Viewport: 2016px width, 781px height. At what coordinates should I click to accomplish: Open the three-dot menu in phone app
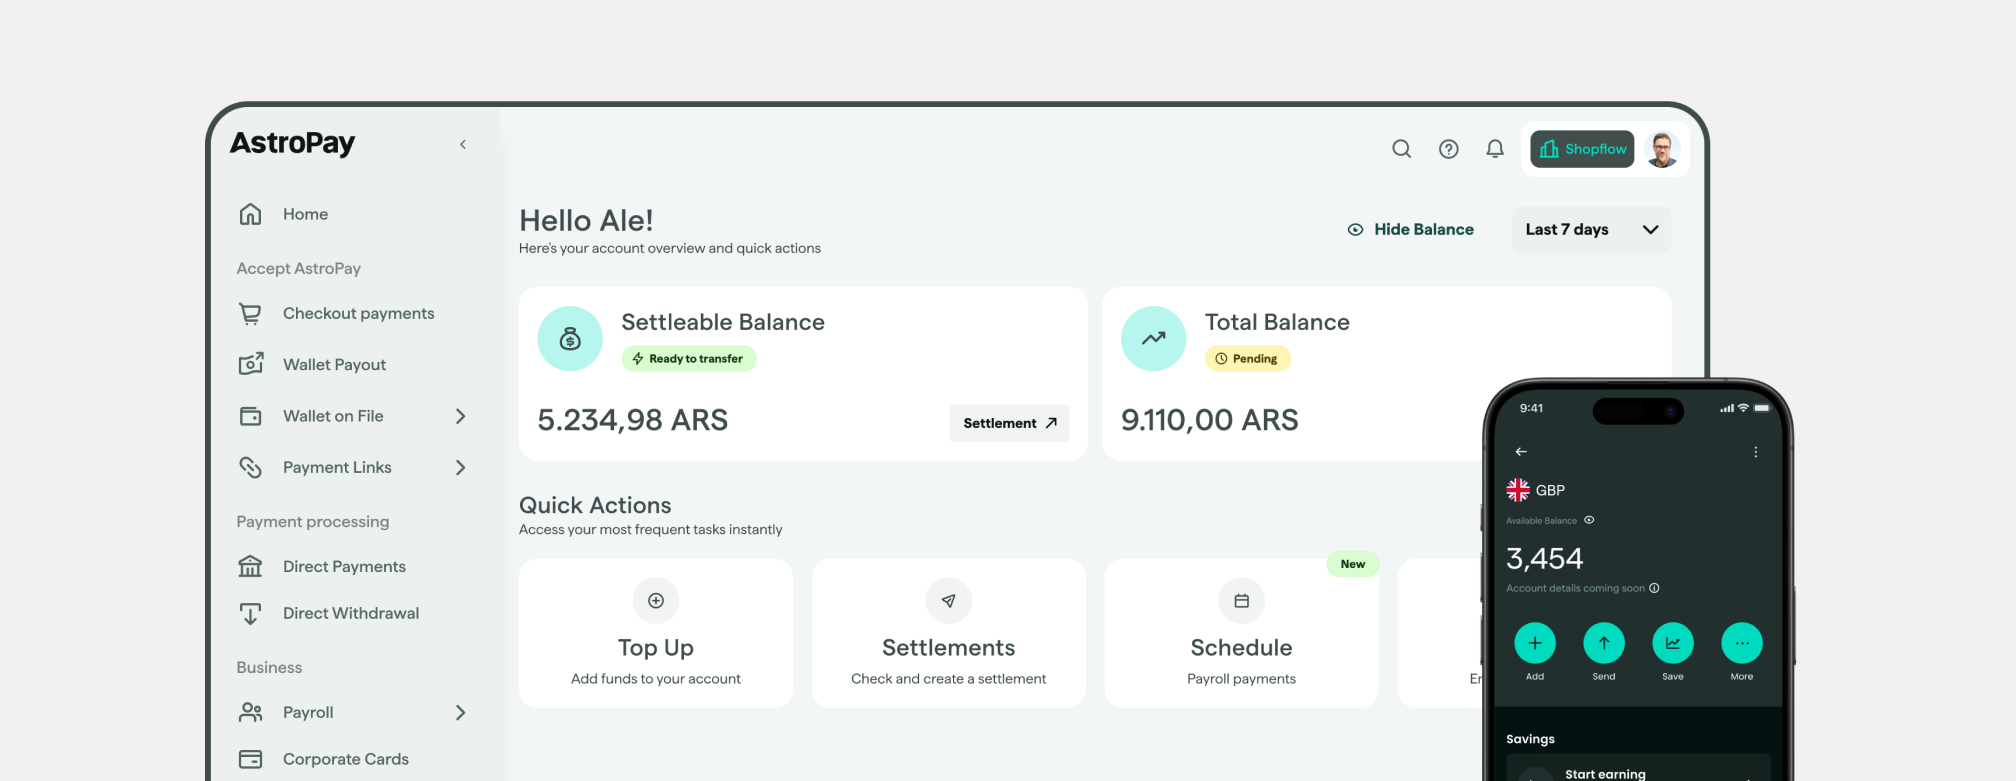pyautogui.click(x=1756, y=452)
